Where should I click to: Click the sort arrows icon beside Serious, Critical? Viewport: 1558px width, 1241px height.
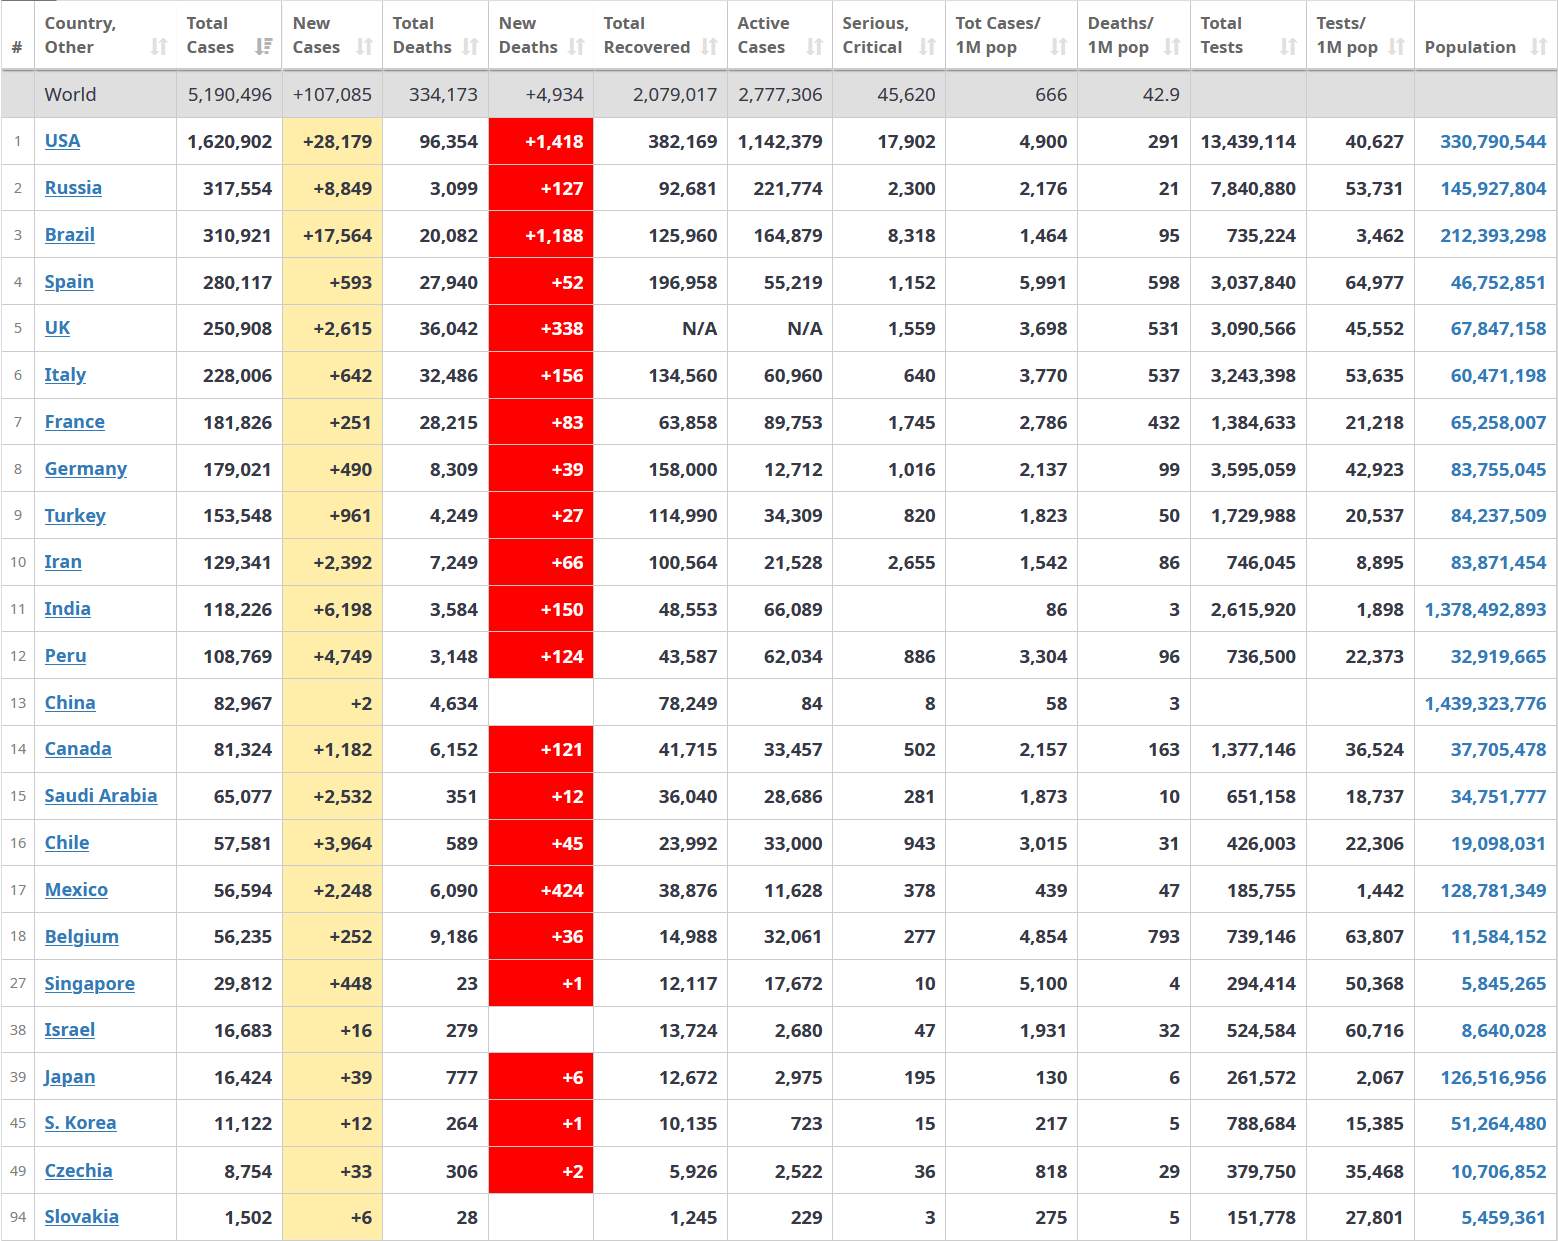[928, 47]
